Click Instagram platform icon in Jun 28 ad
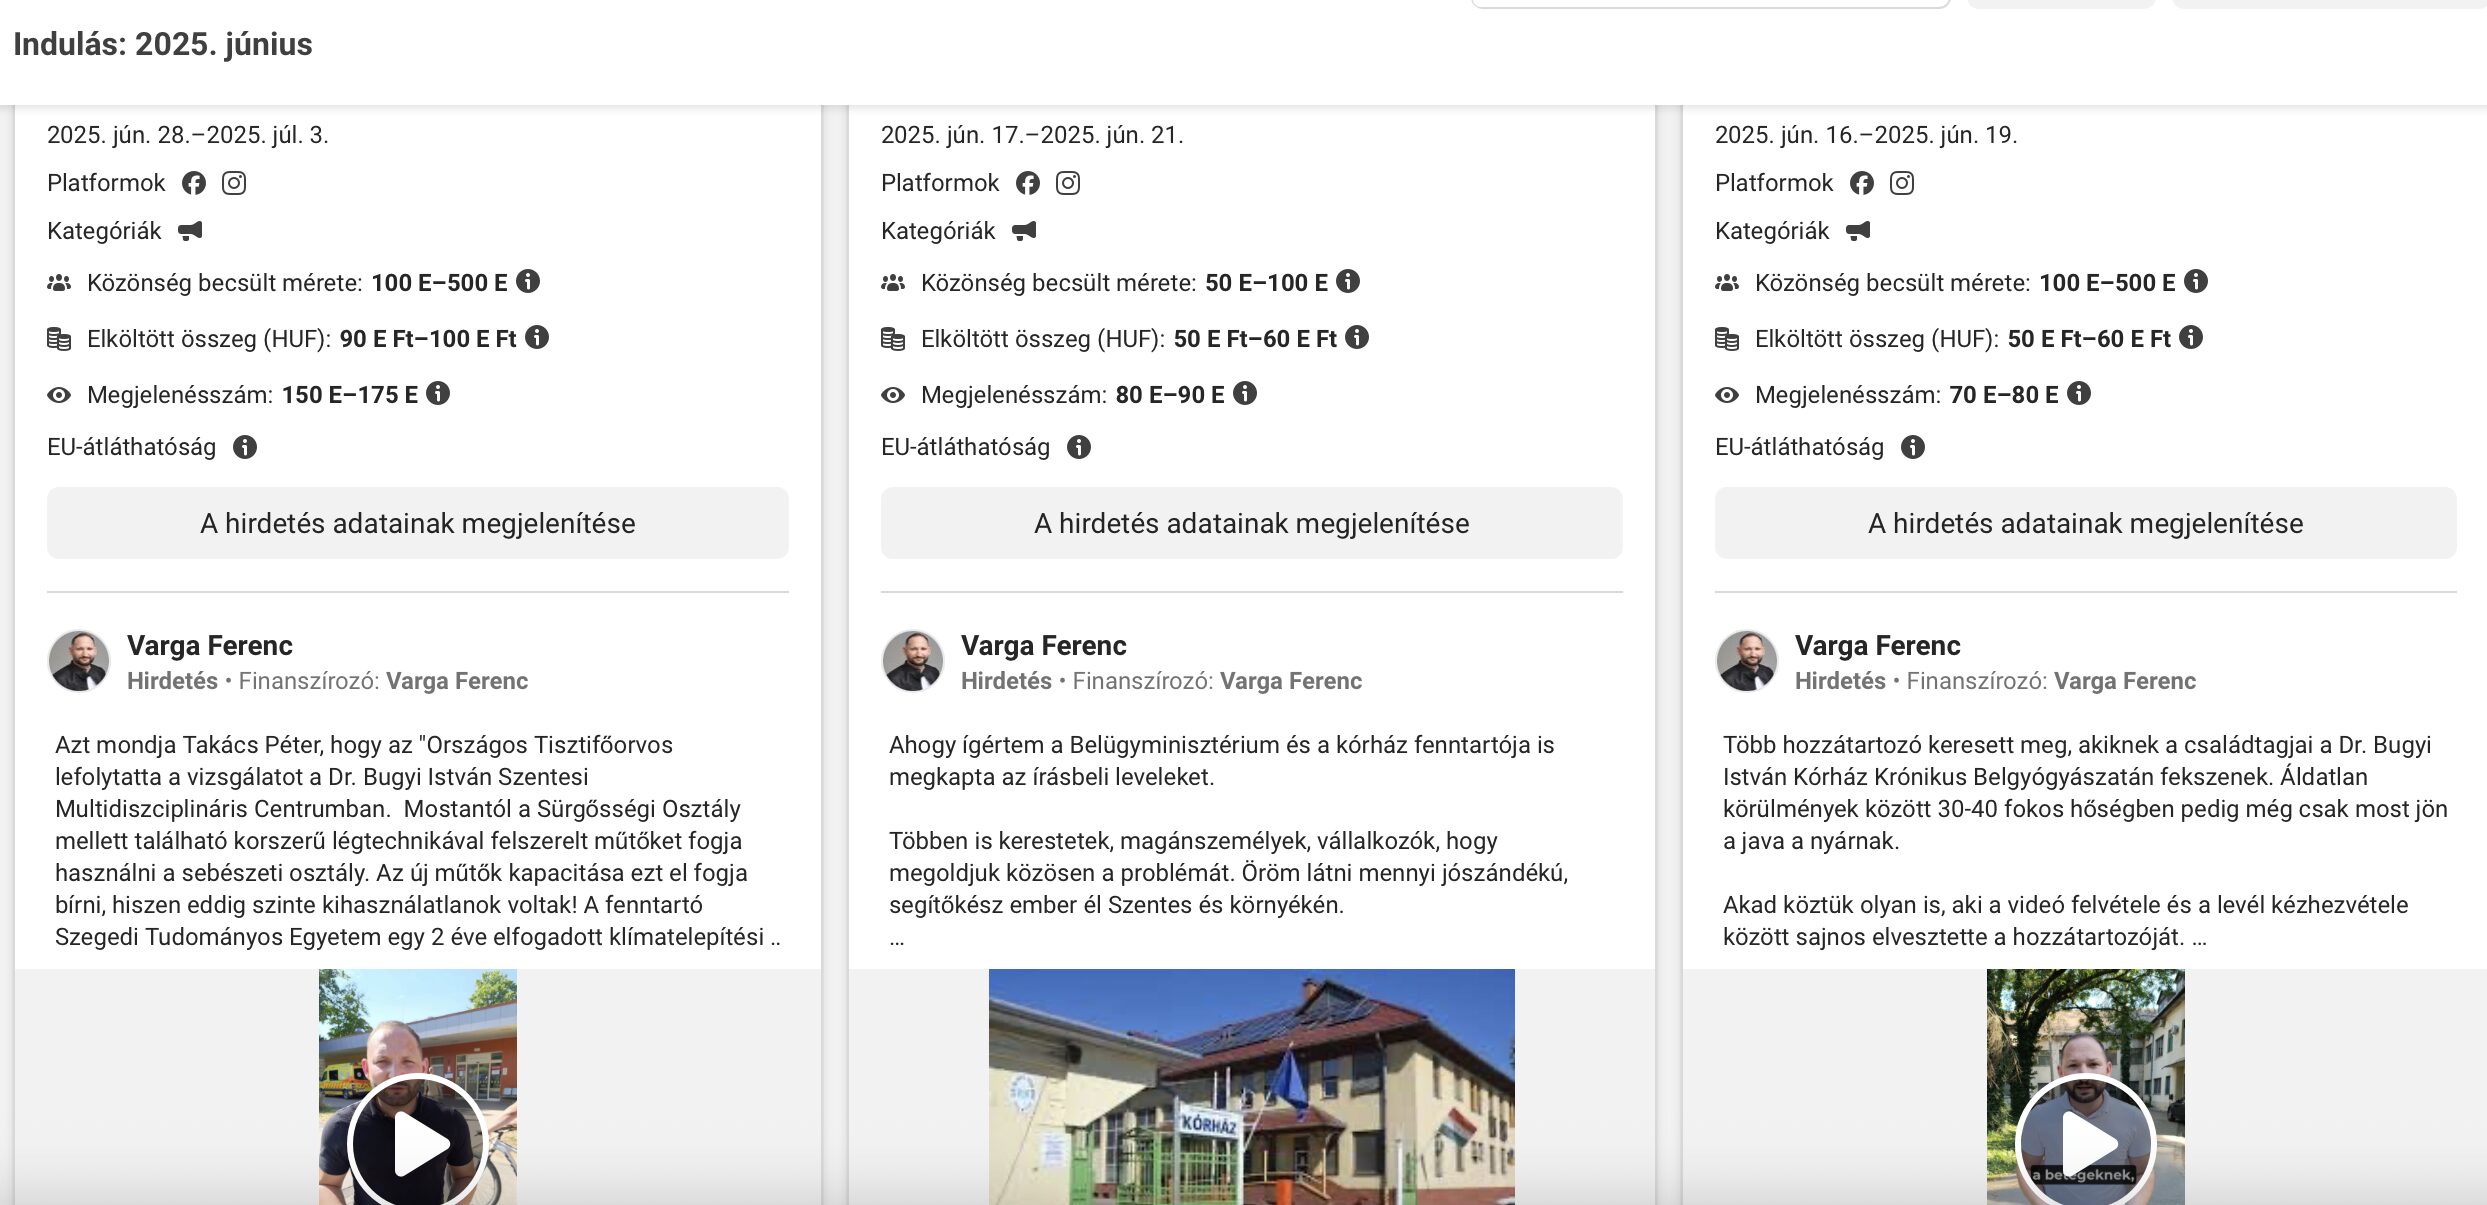Screen dimensions: 2487x1205 point(234,183)
